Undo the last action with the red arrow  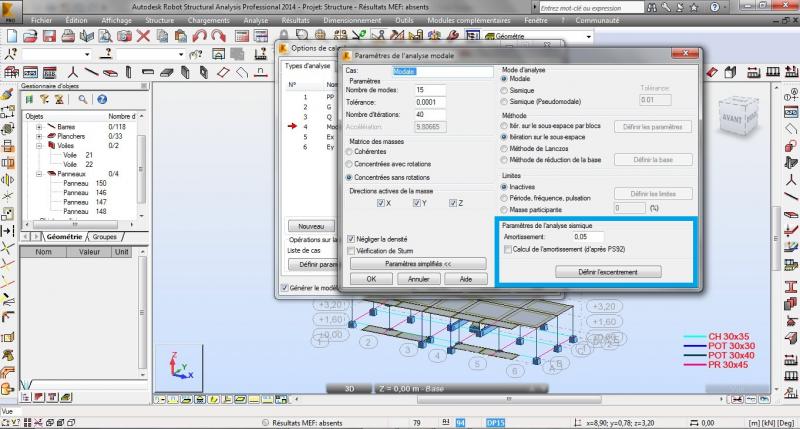pos(199,36)
